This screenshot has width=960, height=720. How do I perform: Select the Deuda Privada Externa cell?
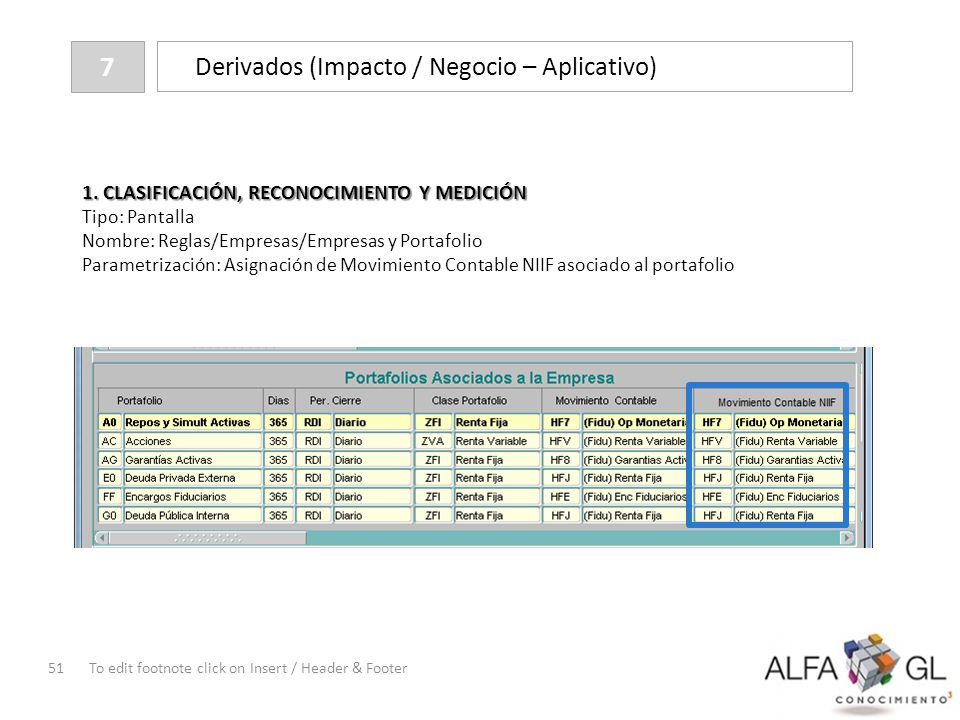[x=192, y=478]
